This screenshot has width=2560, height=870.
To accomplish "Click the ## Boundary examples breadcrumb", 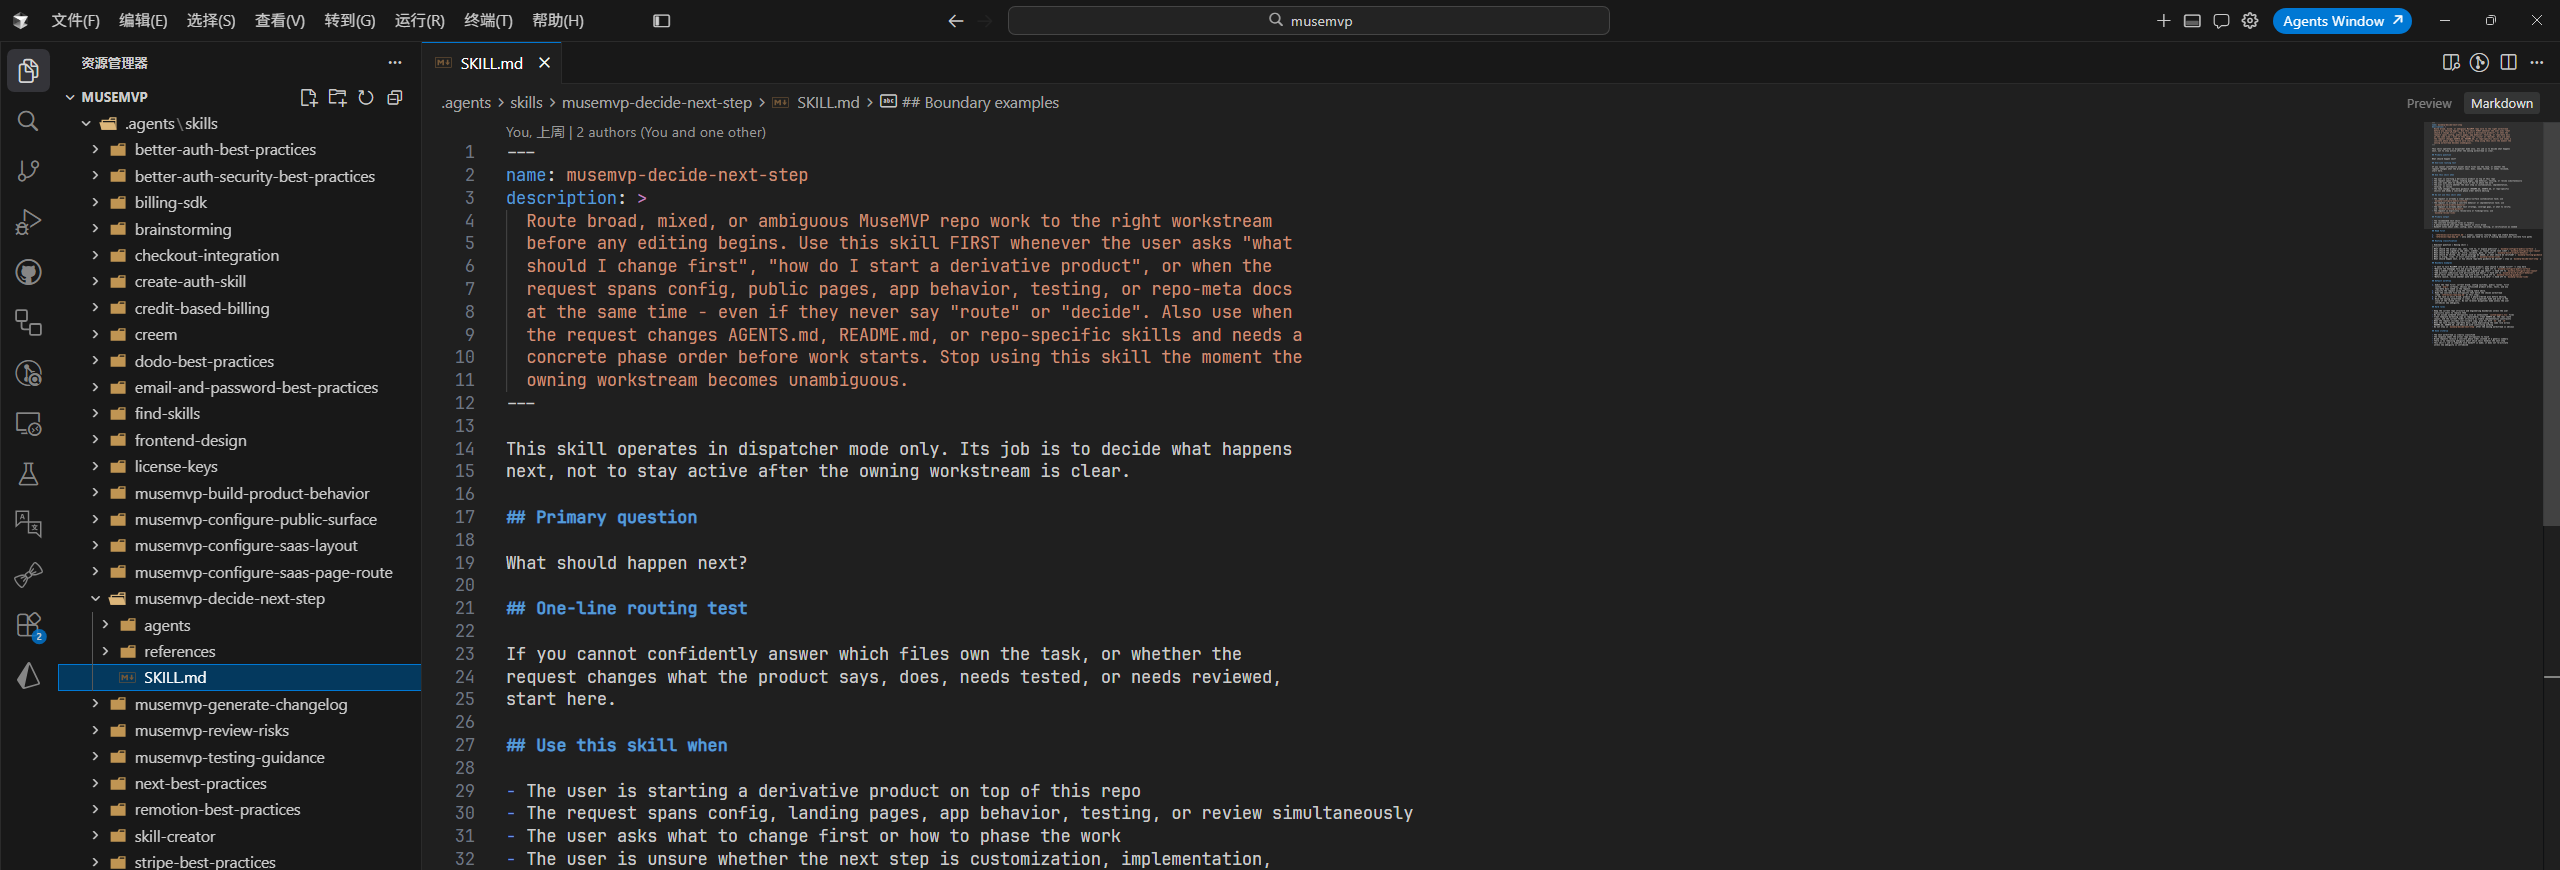I will click(980, 103).
